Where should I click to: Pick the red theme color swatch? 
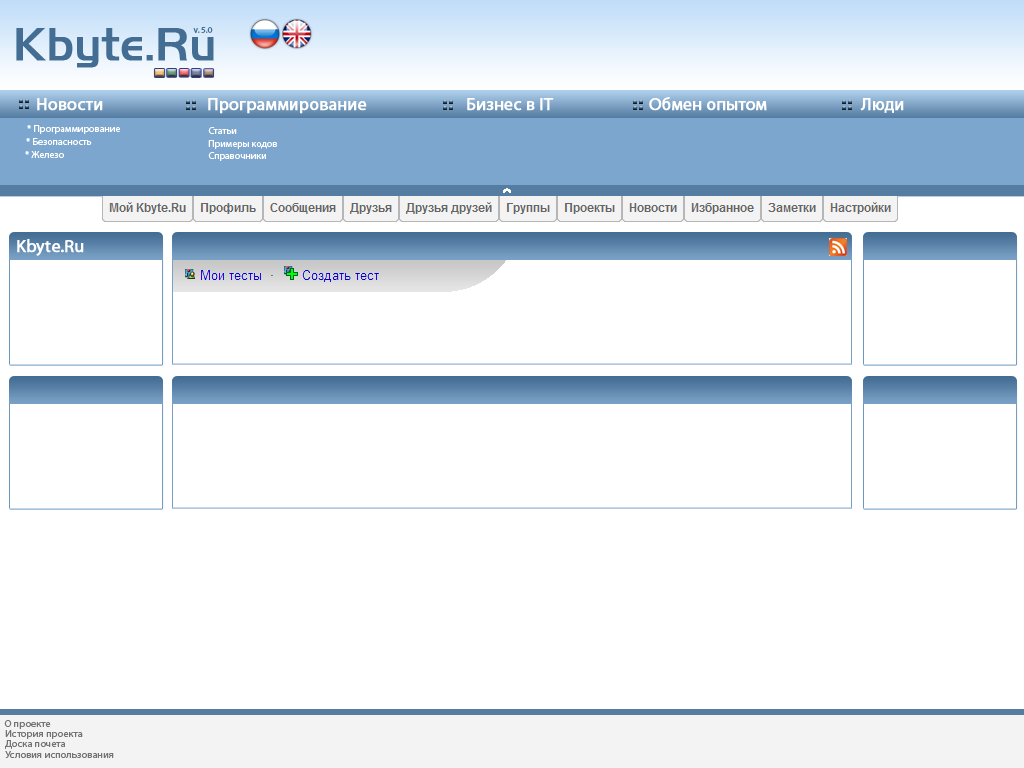click(x=184, y=73)
